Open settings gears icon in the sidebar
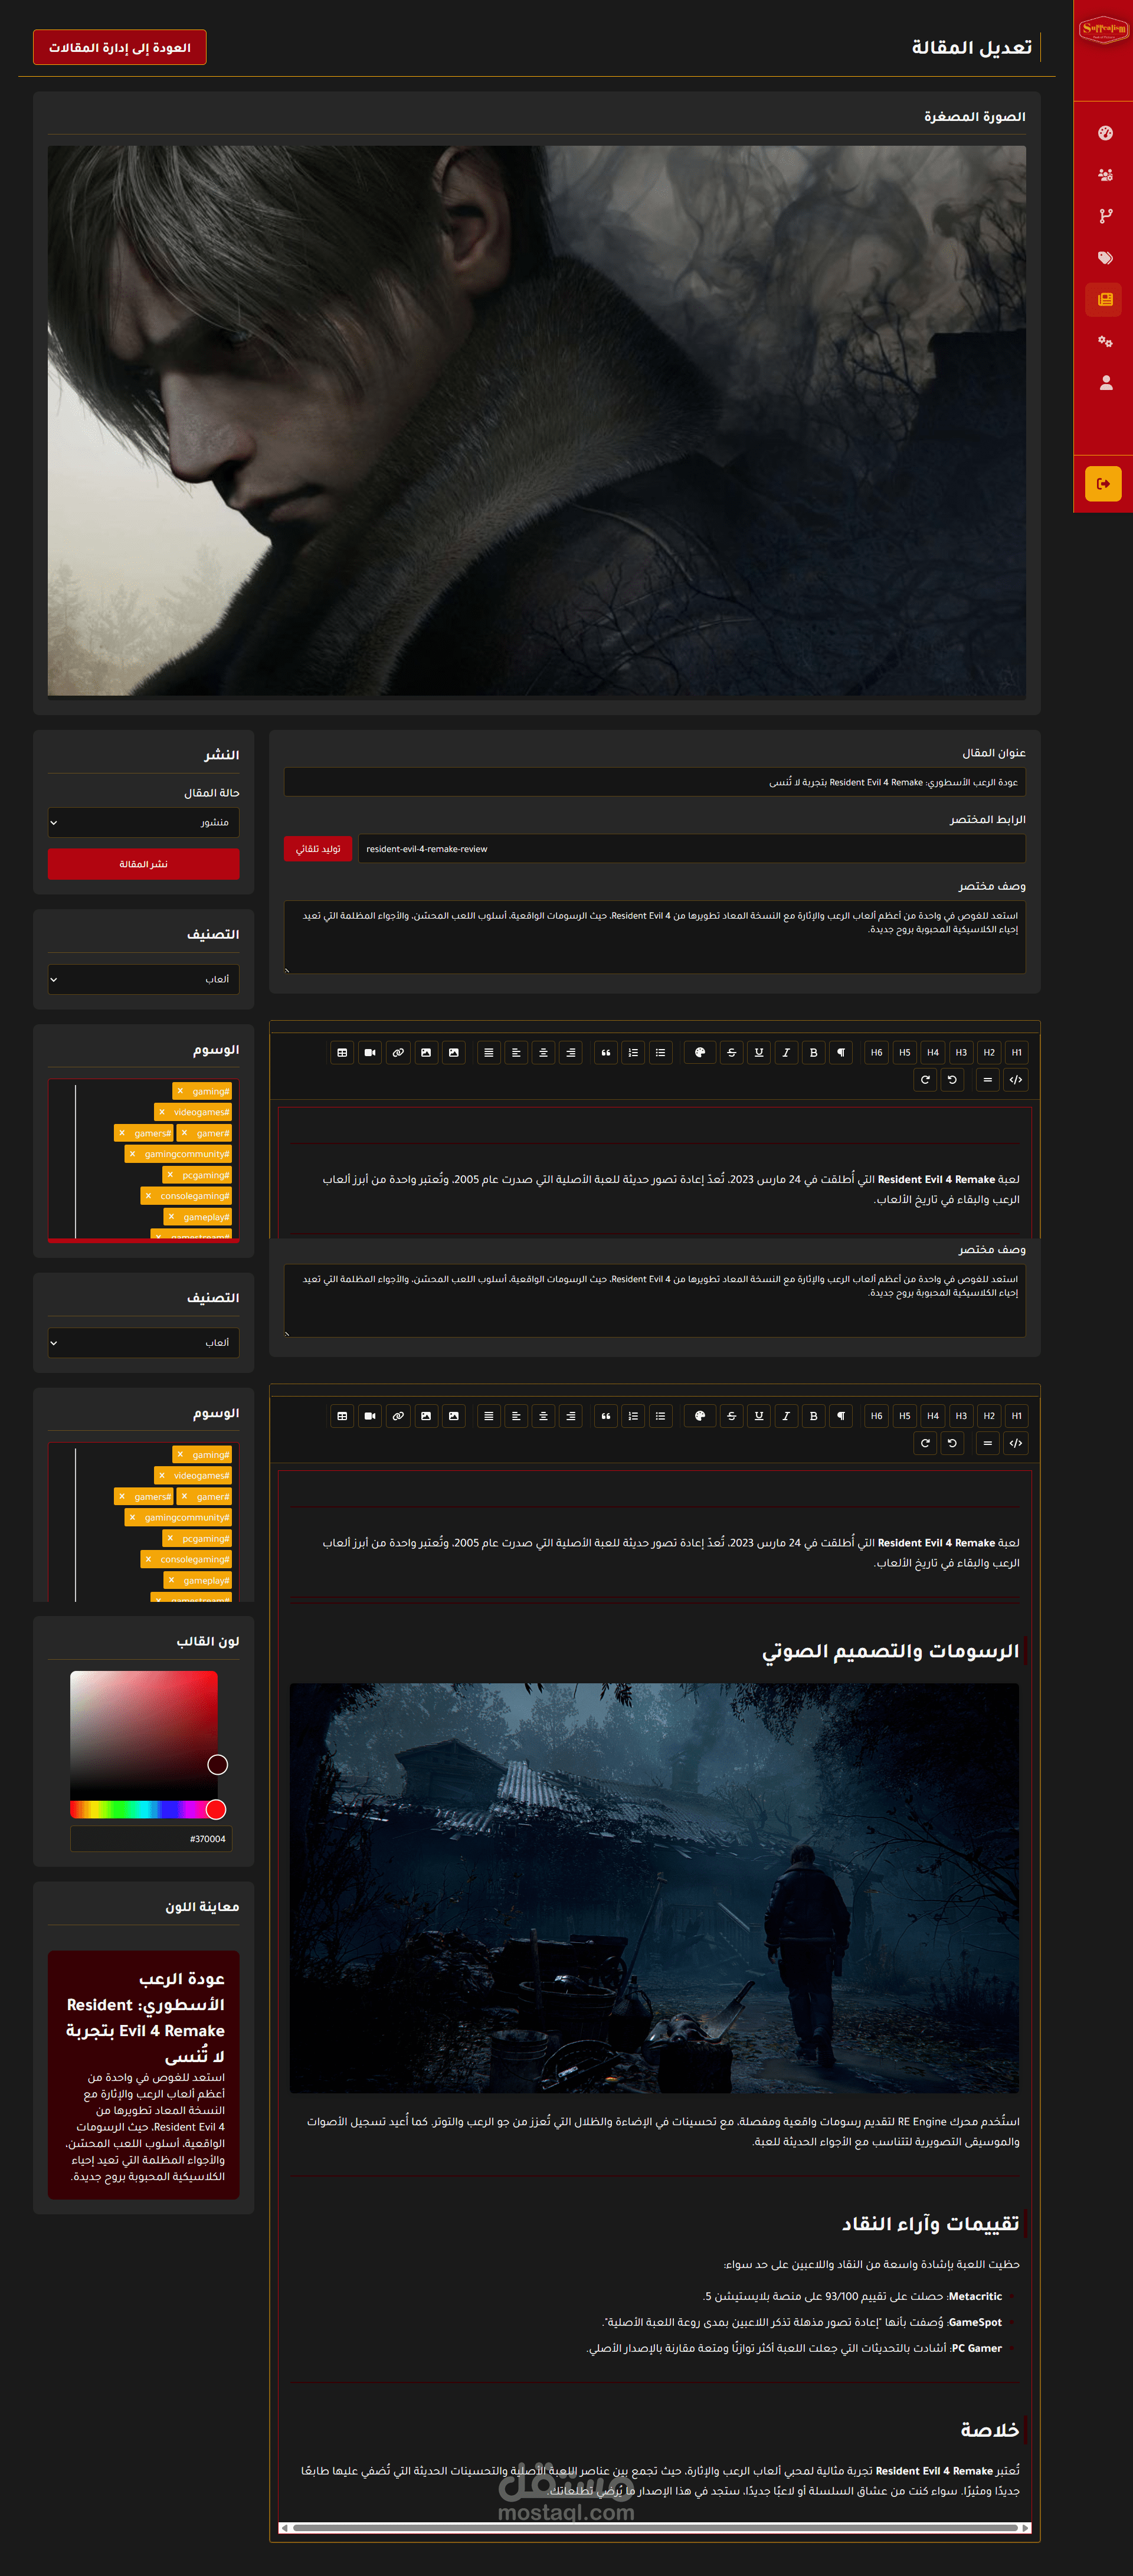Screen dimensions: 1133x2576 pos(1104,341)
